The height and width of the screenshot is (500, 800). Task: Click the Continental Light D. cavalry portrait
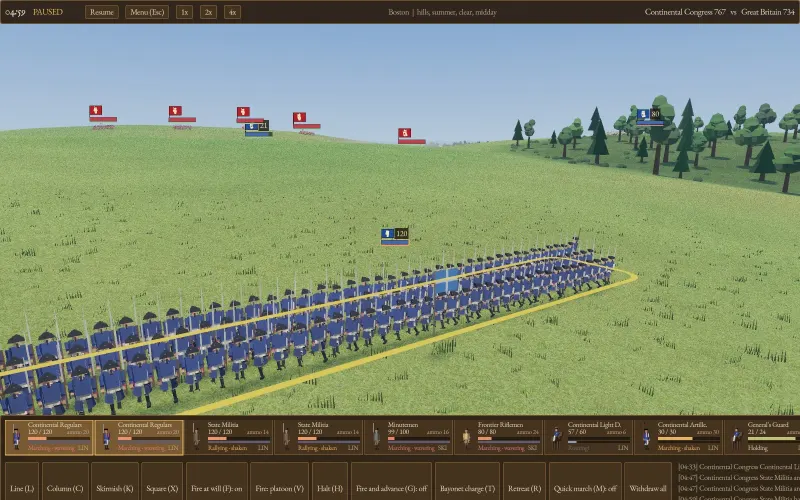[556, 438]
